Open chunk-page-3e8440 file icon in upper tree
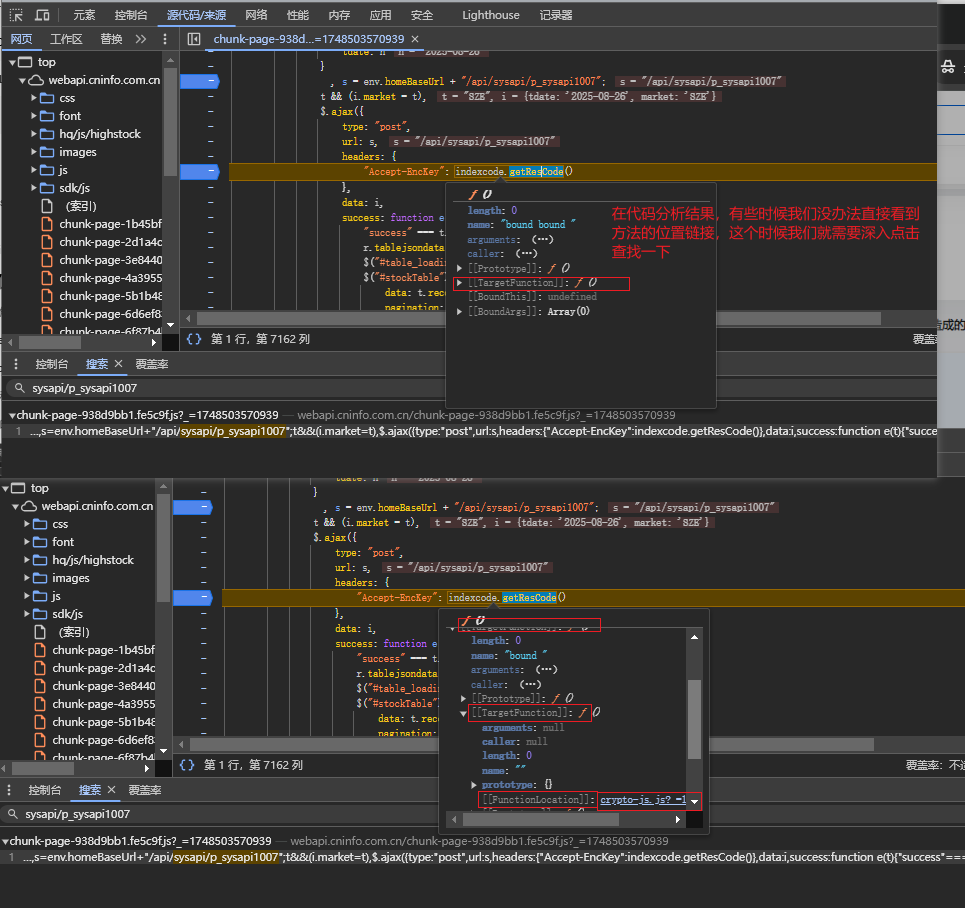 47,260
